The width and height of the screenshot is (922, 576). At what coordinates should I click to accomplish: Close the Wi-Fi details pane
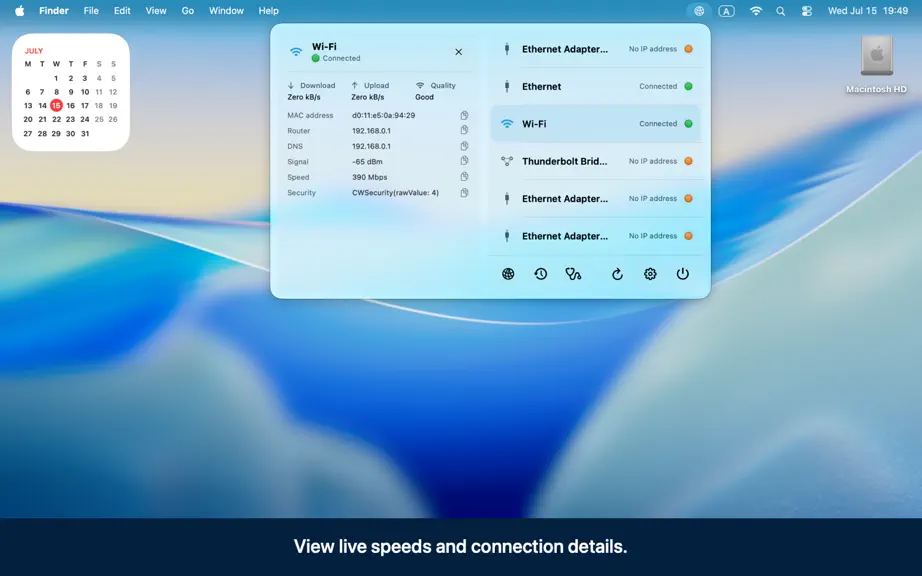459,52
